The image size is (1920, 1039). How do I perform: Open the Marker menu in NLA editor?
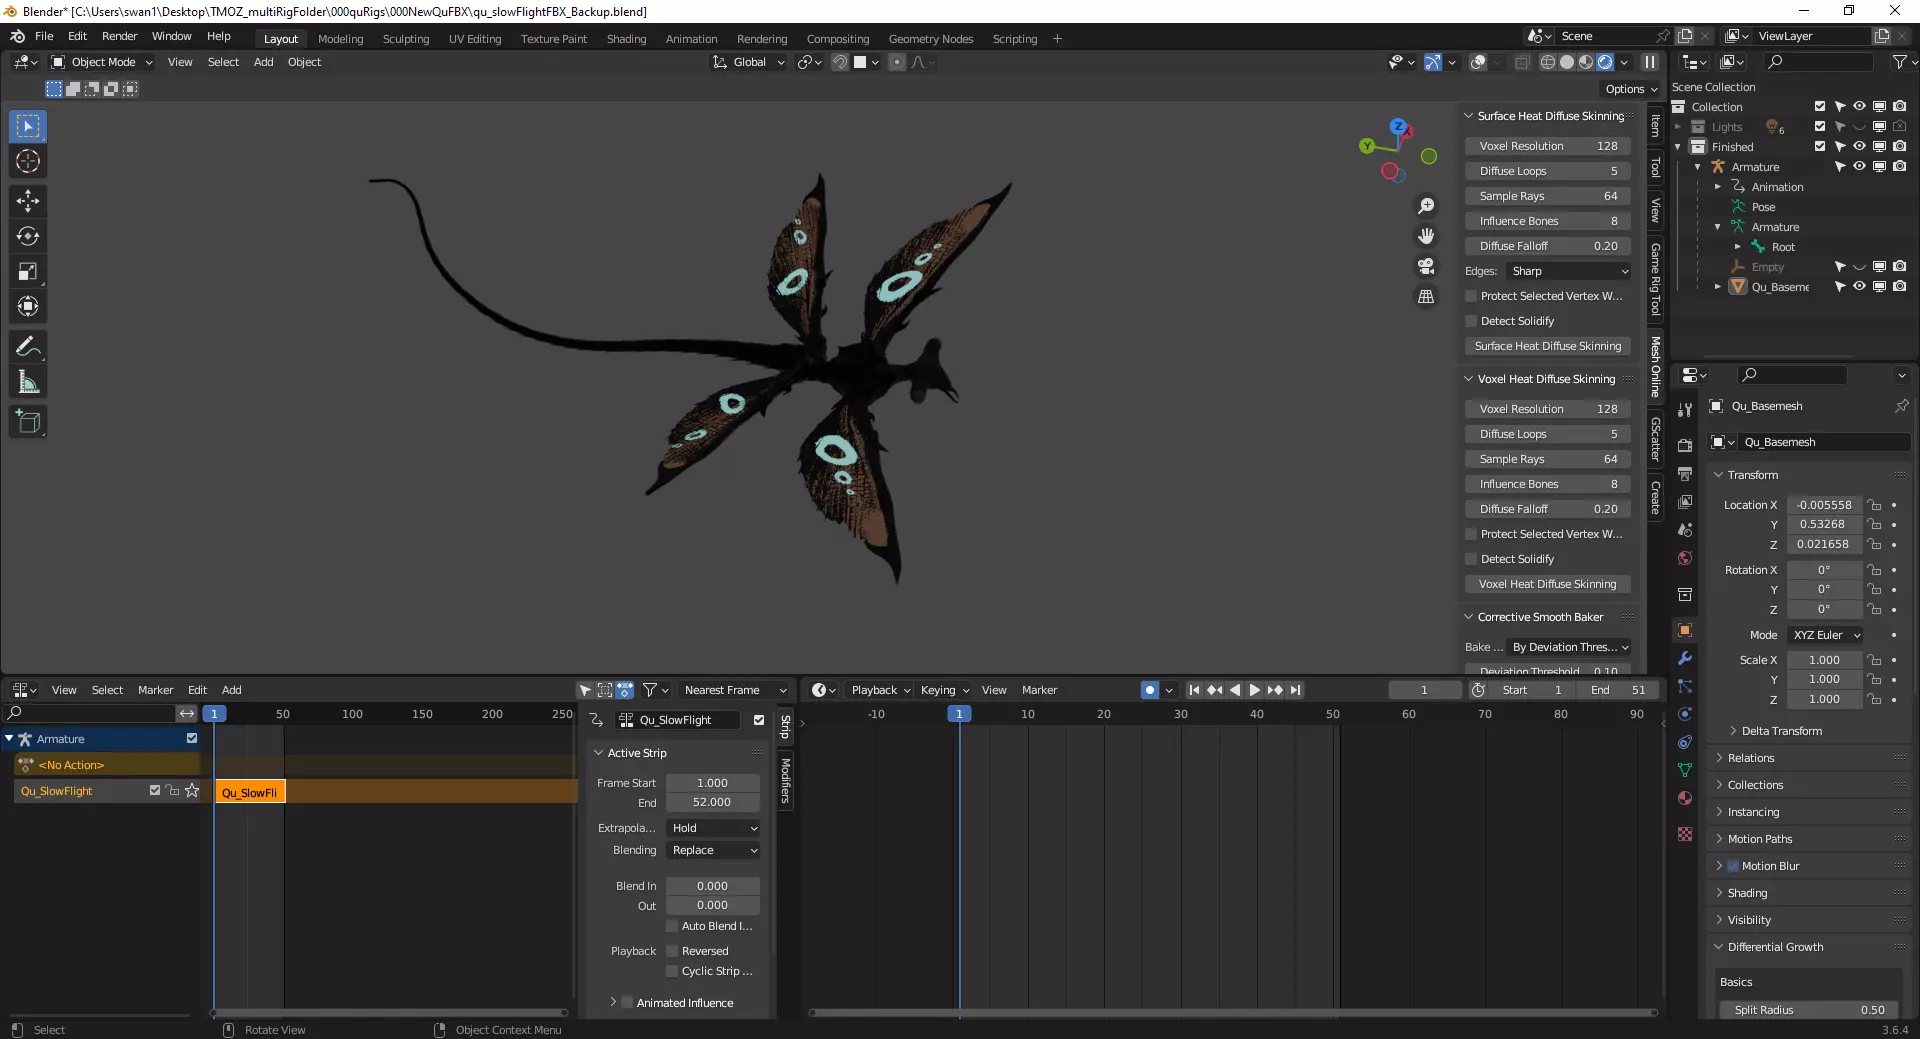(x=155, y=690)
